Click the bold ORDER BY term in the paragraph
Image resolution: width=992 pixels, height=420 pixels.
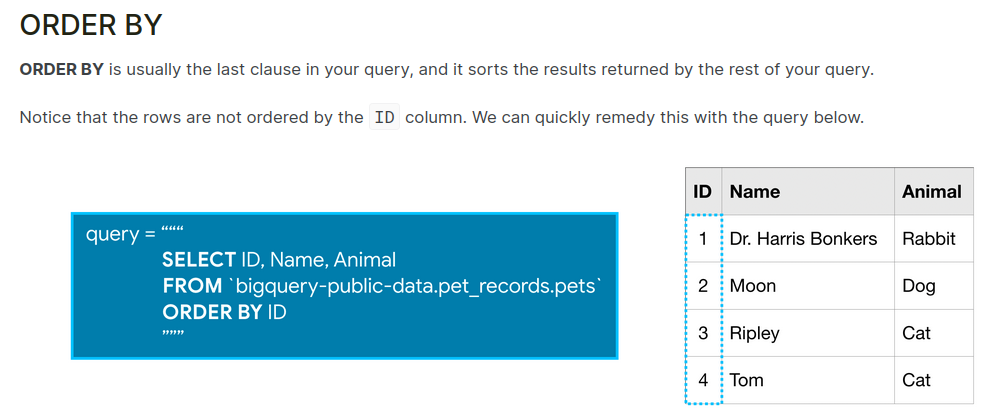62,71
